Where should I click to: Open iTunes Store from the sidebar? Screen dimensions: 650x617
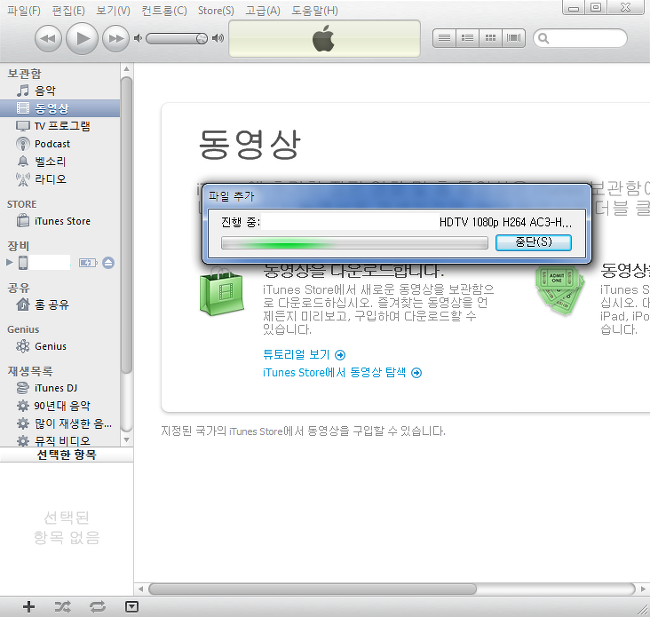point(60,221)
